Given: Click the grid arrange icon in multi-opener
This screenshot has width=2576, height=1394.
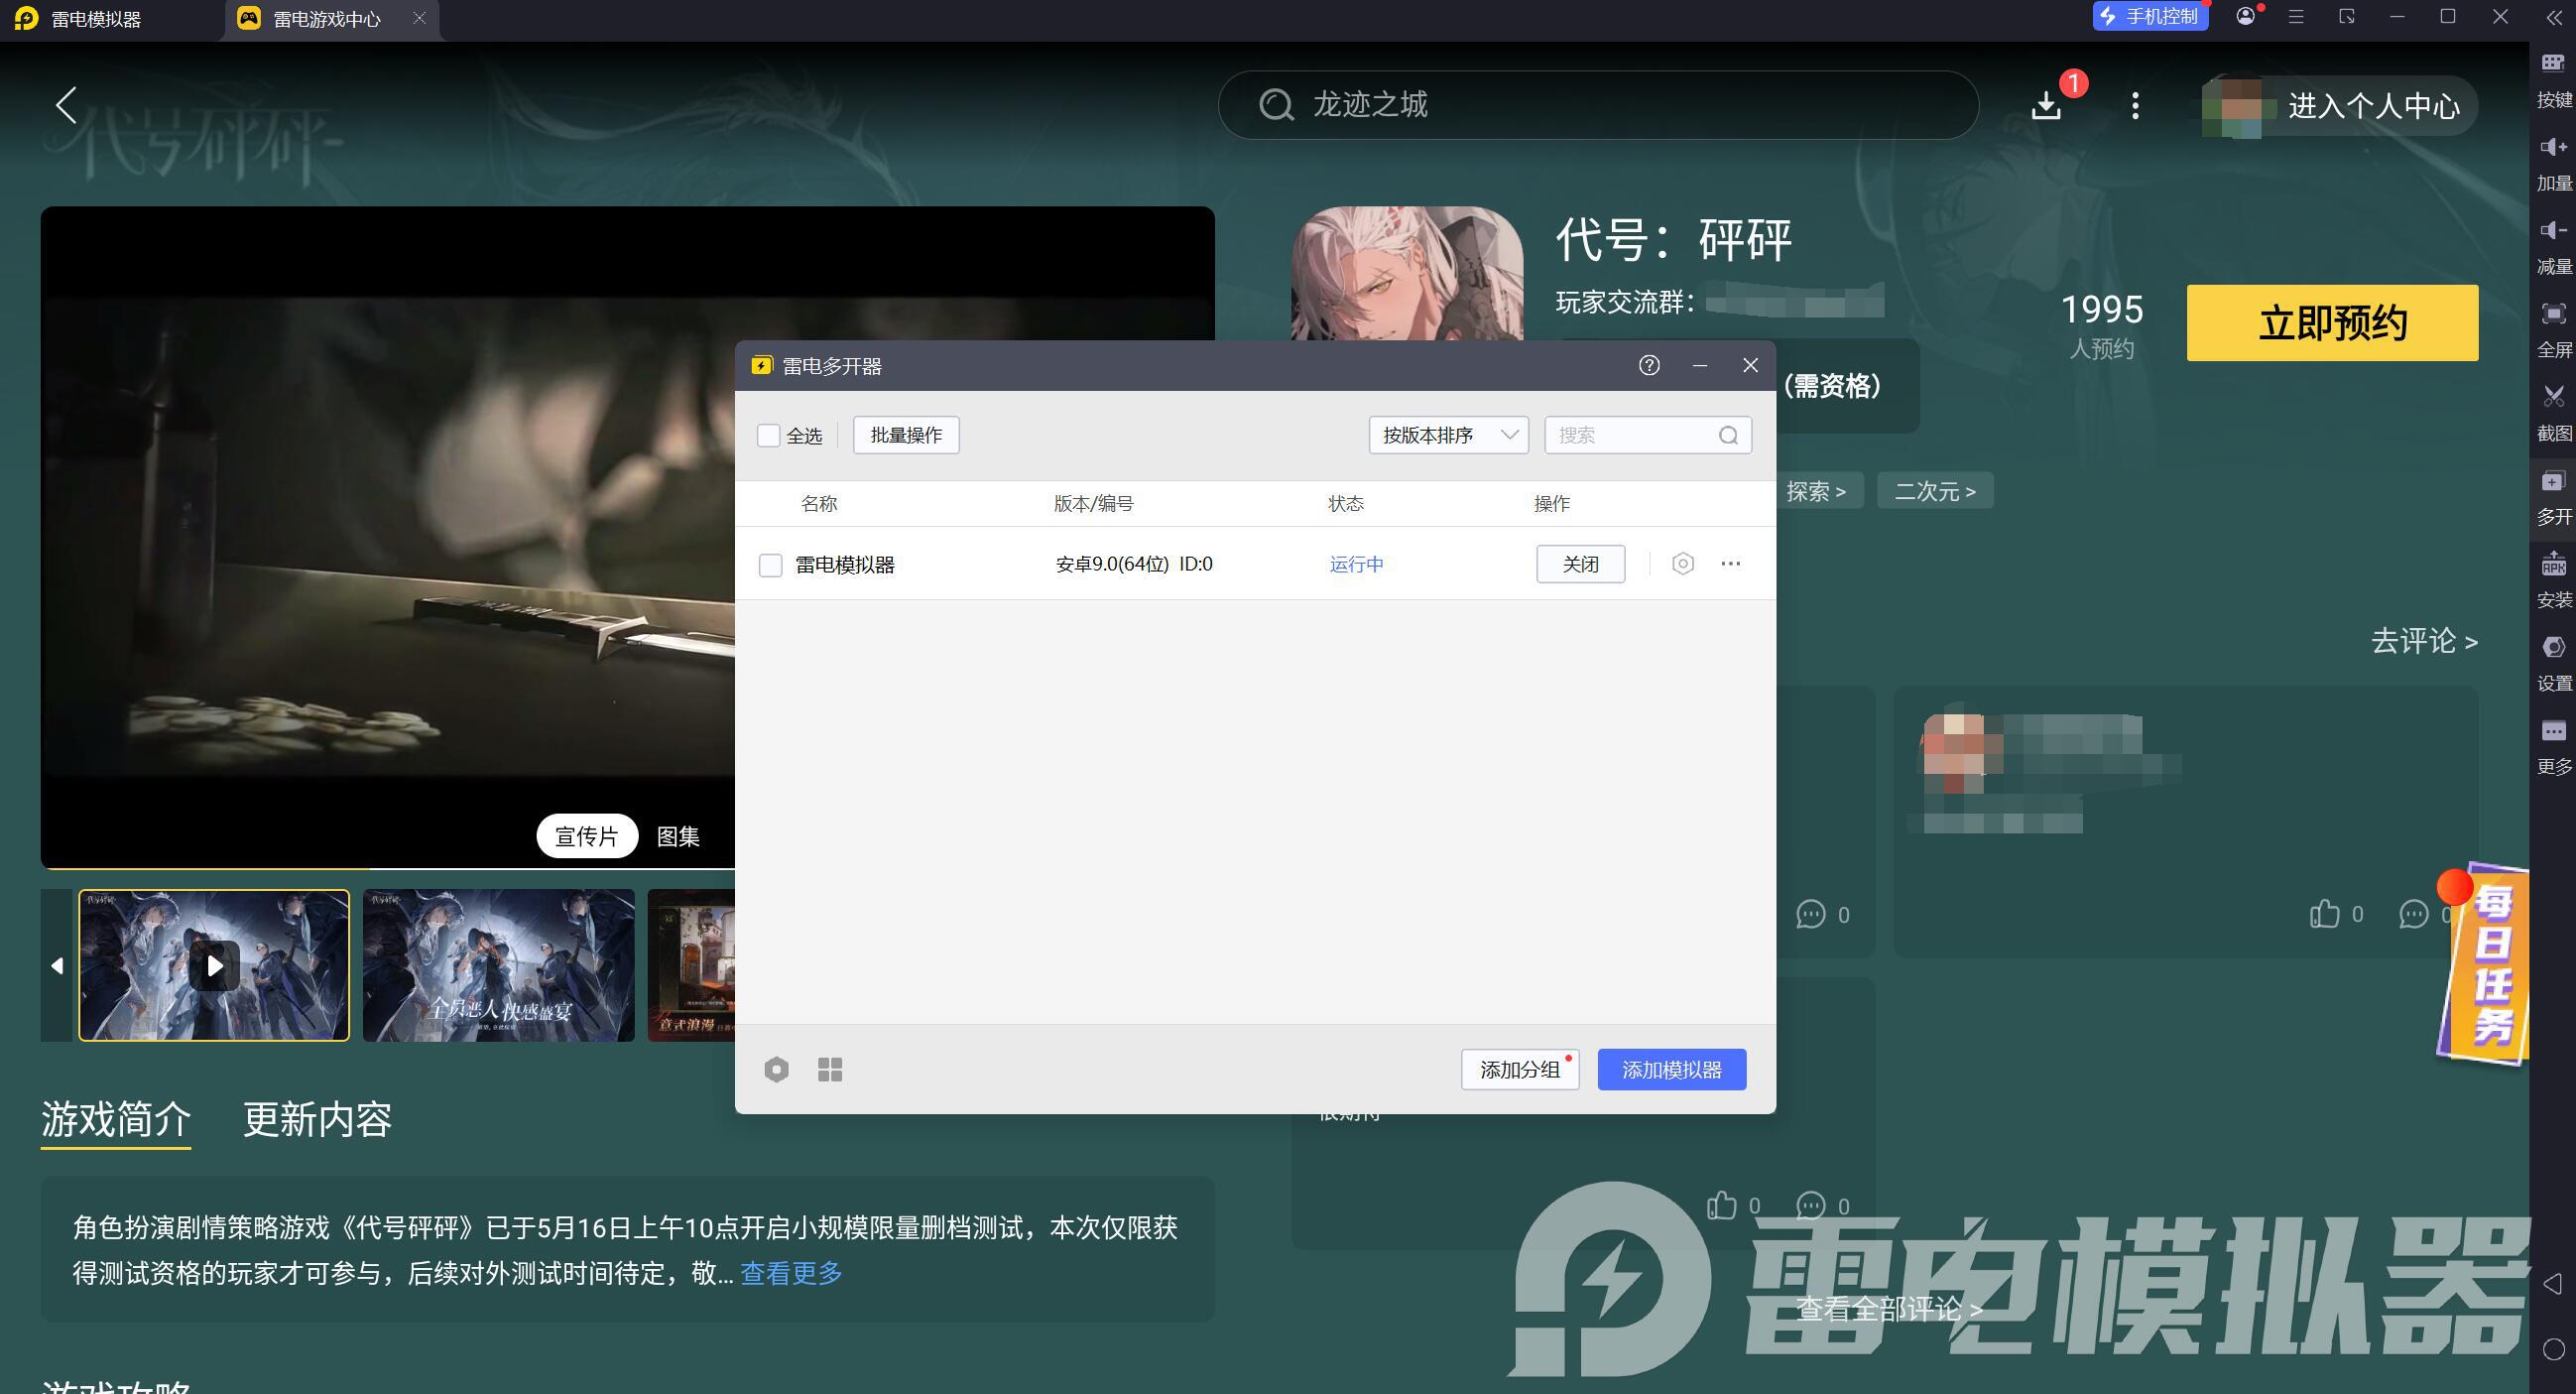Looking at the screenshot, I should [x=830, y=1070].
